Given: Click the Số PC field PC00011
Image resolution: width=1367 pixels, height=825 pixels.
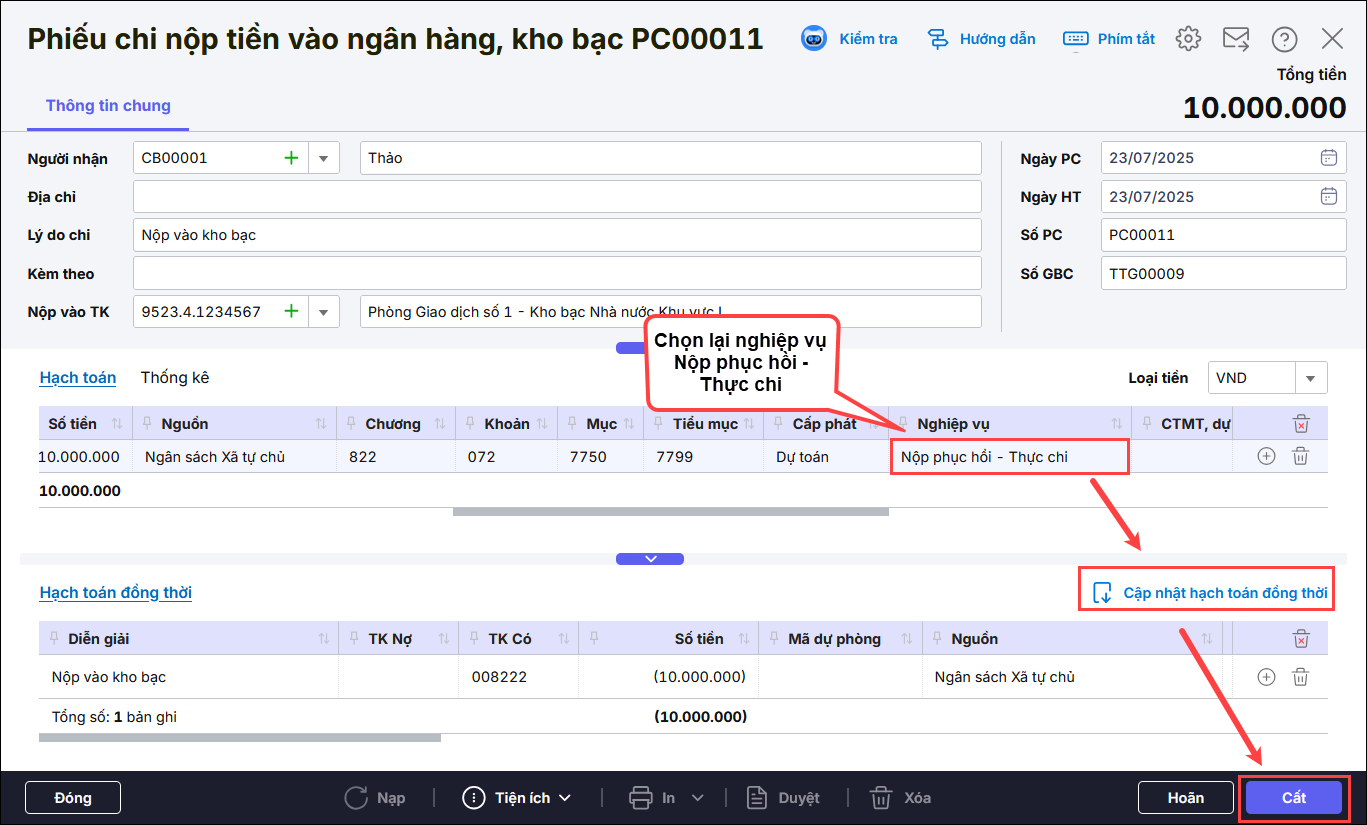Looking at the screenshot, I should (1224, 235).
